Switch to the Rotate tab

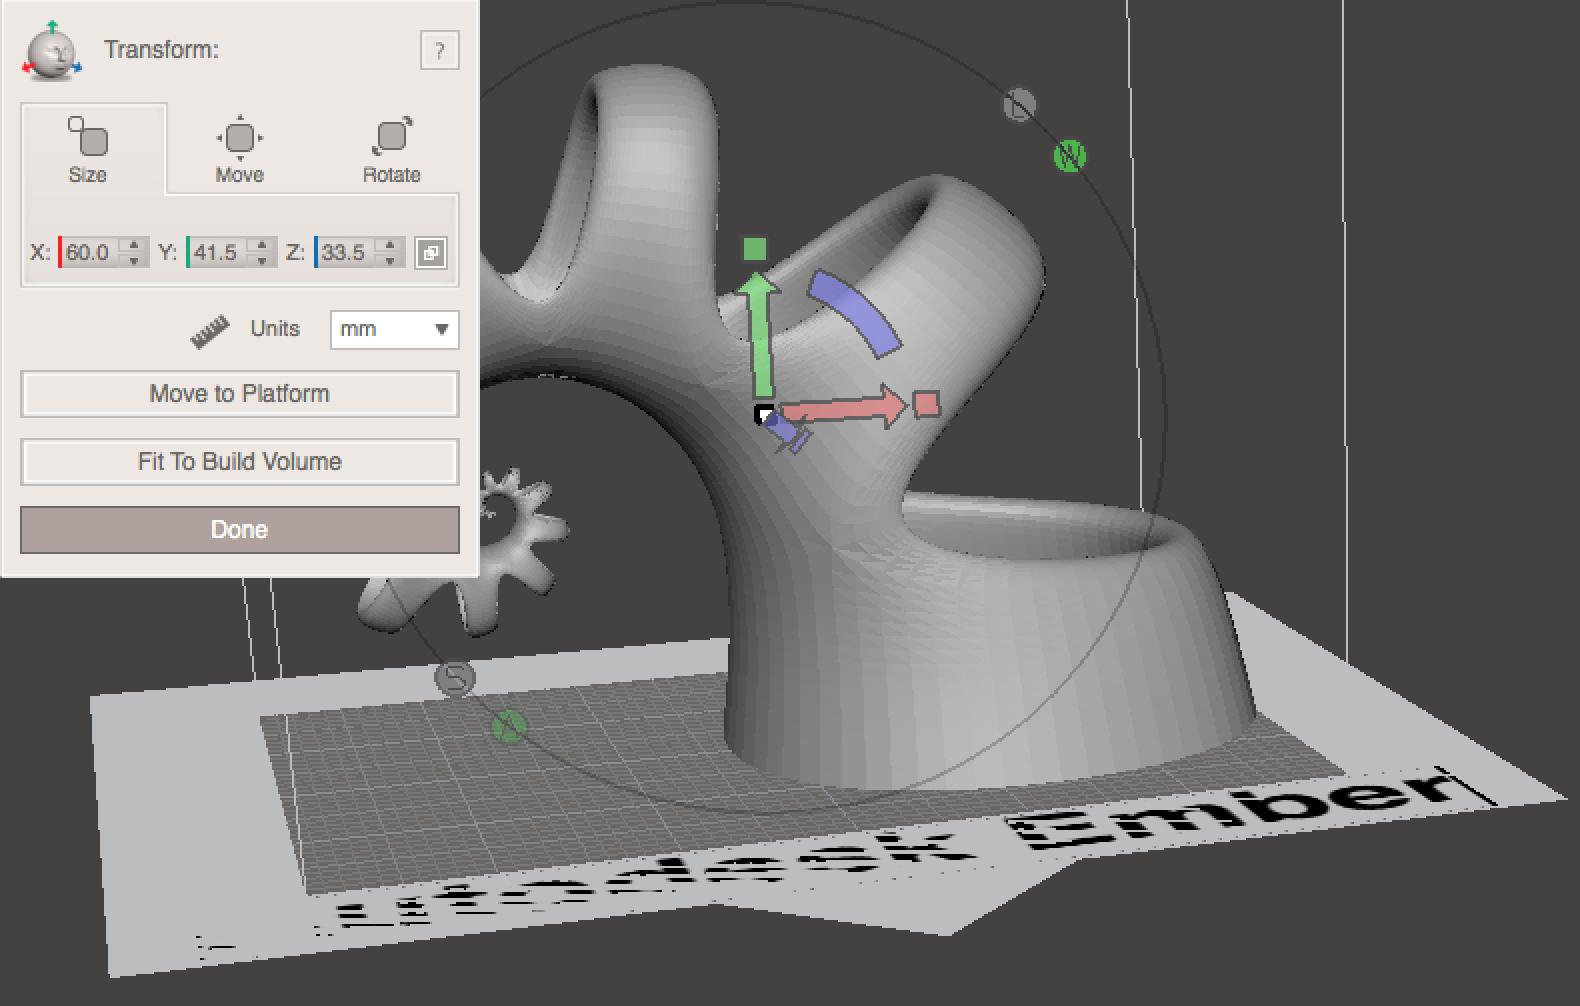click(391, 150)
